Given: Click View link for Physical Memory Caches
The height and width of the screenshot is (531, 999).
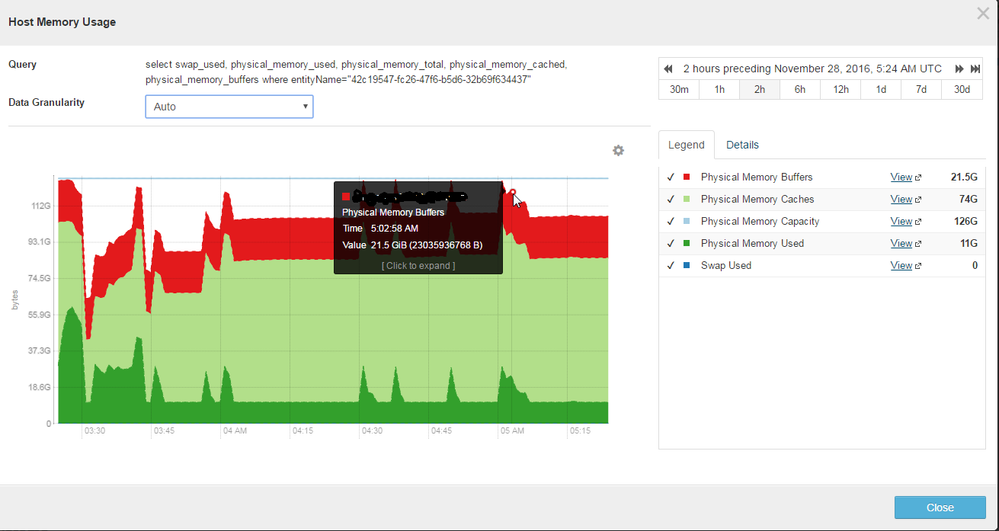Looking at the screenshot, I should [901, 200].
